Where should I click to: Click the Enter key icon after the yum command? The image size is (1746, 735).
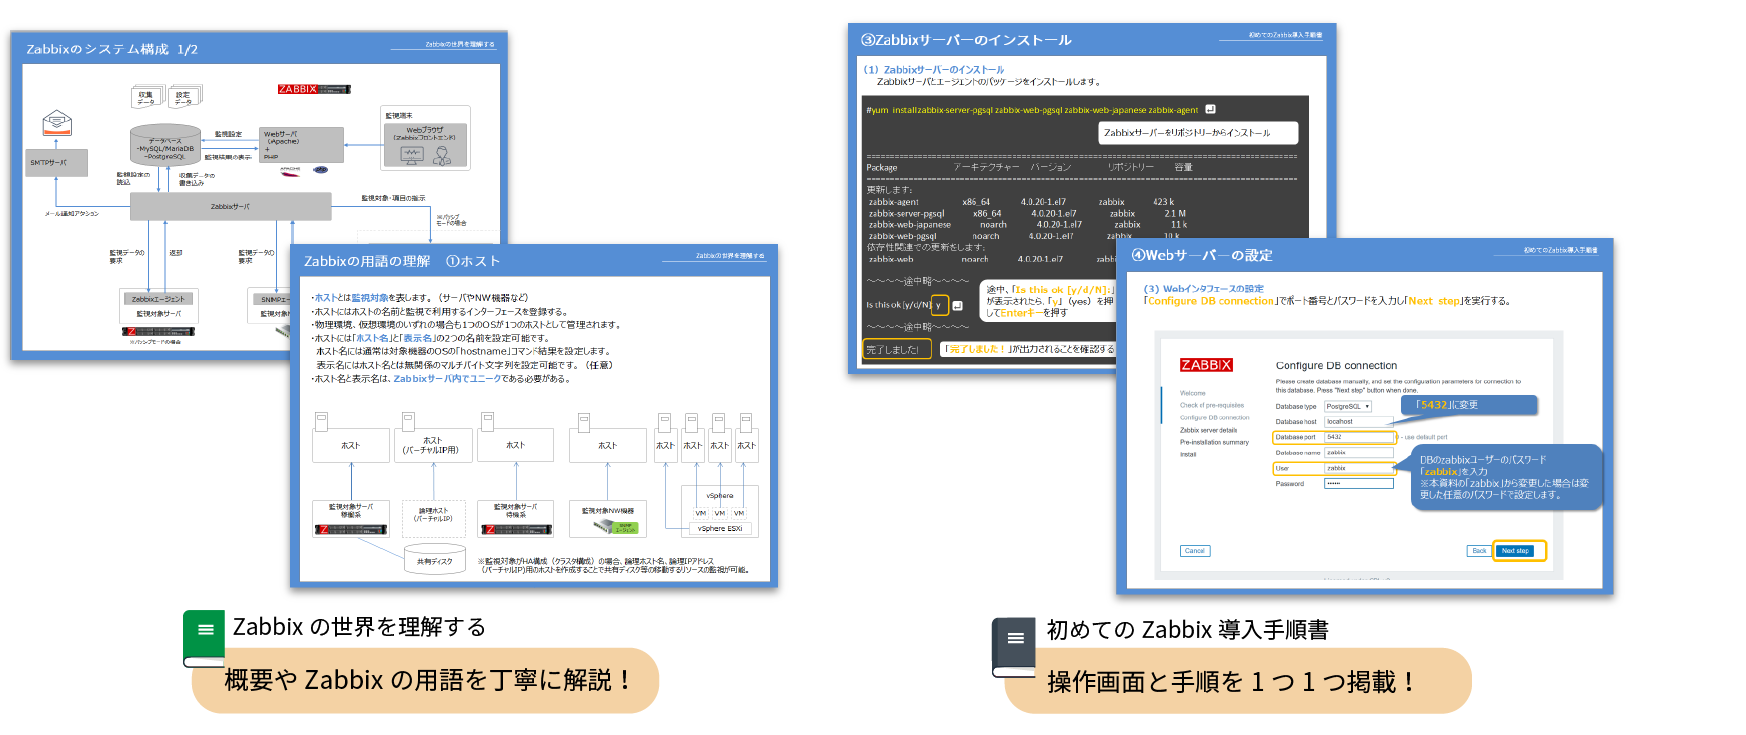(1210, 109)
